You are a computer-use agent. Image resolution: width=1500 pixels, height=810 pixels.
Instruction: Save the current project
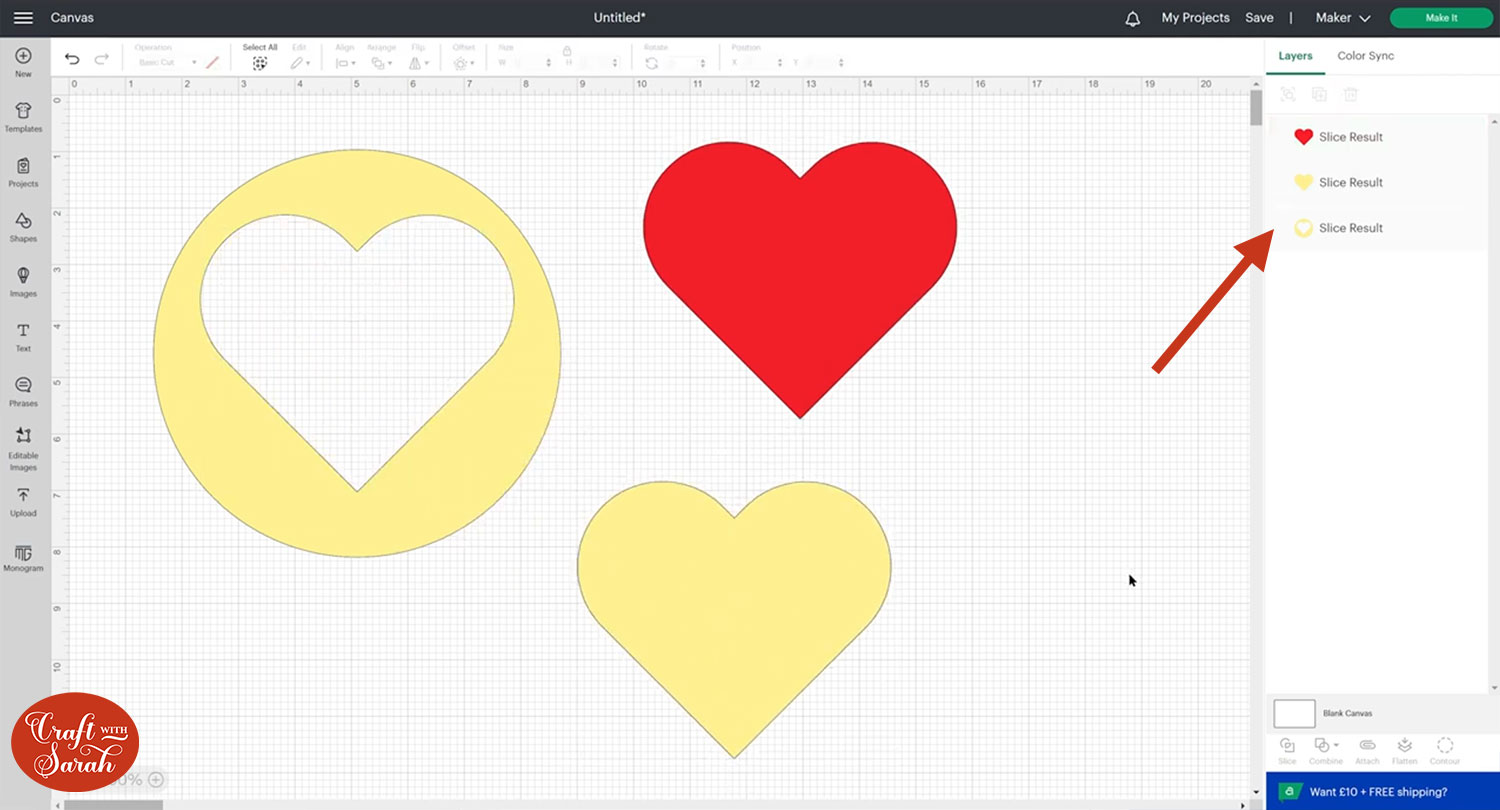(x=1259, y=18)
